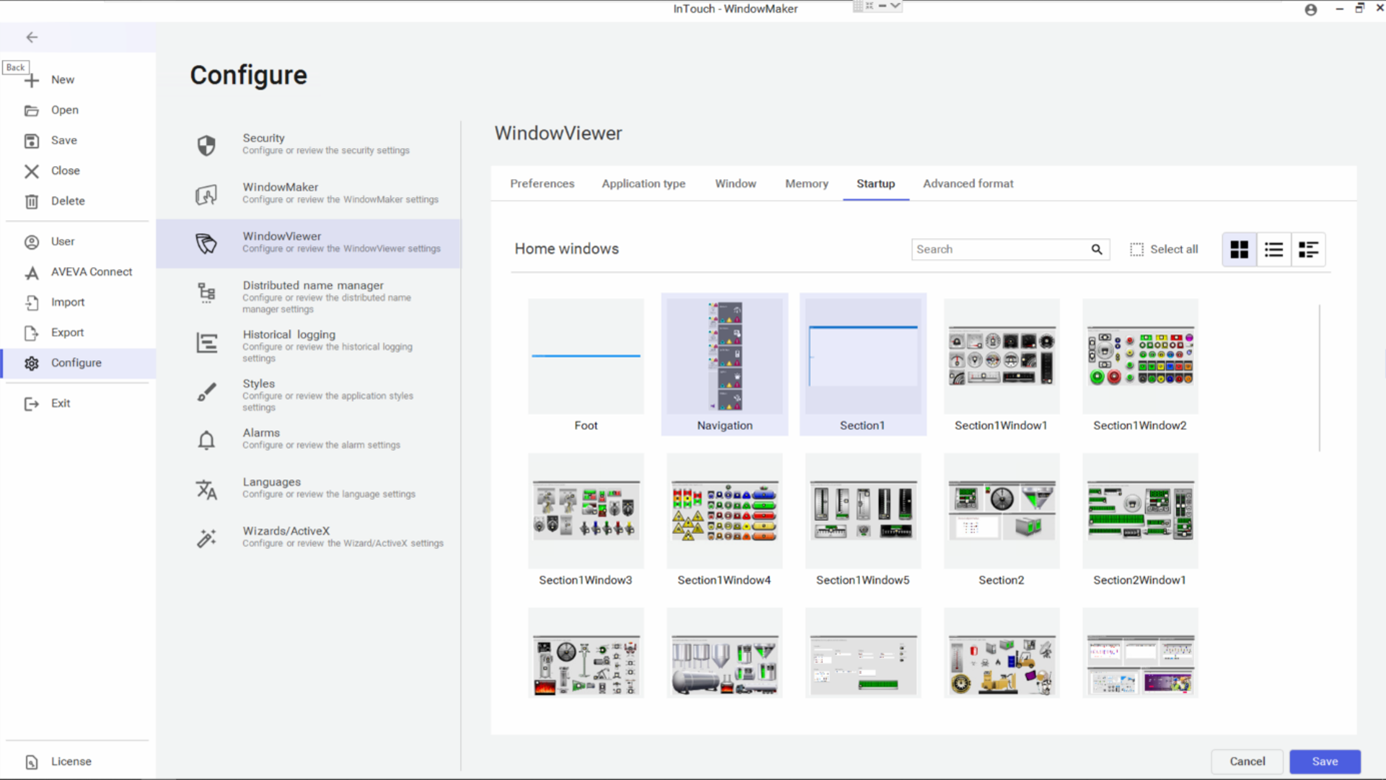Click the Historical logging icon
Image resolution: width=1386 pixels, height=780 pixels.
(x=207, y=343)
